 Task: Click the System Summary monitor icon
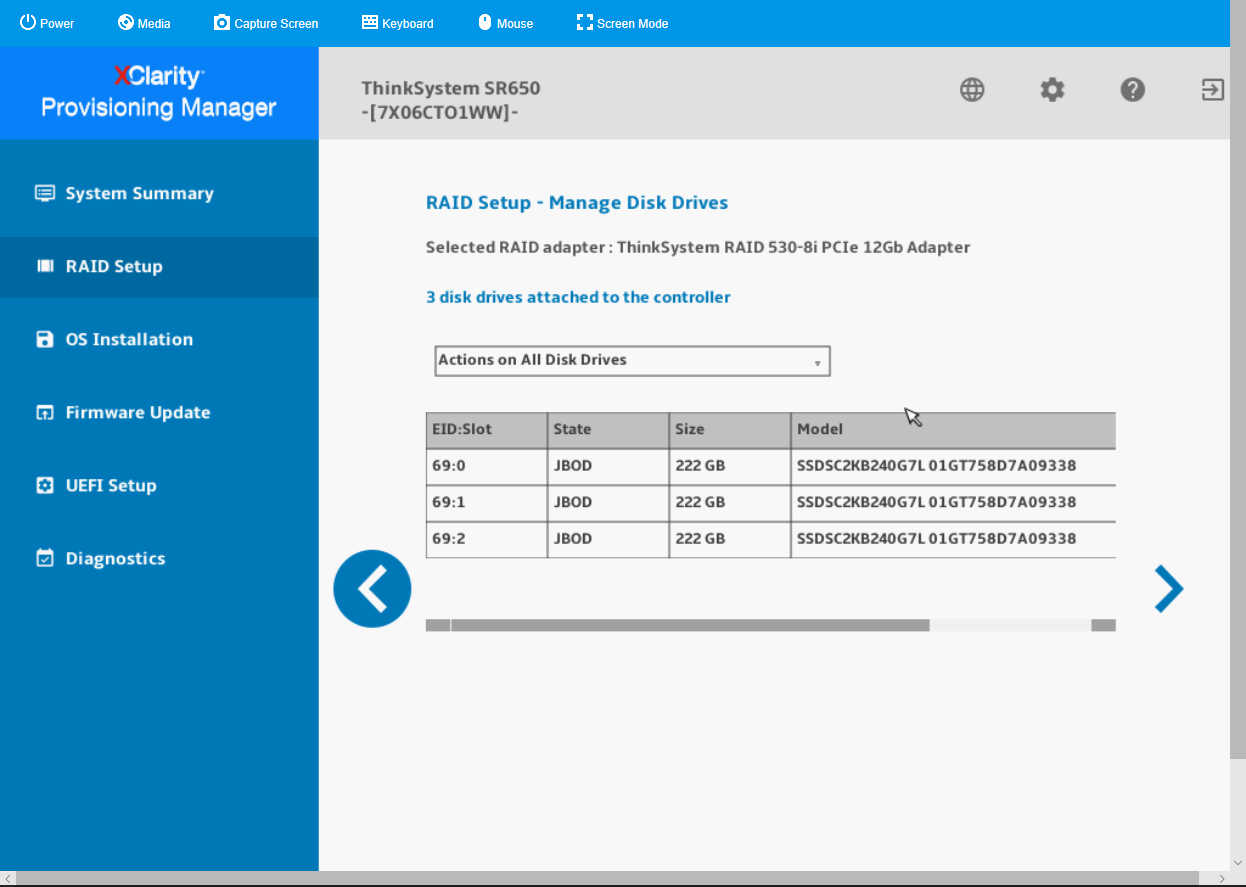point(45,194)
